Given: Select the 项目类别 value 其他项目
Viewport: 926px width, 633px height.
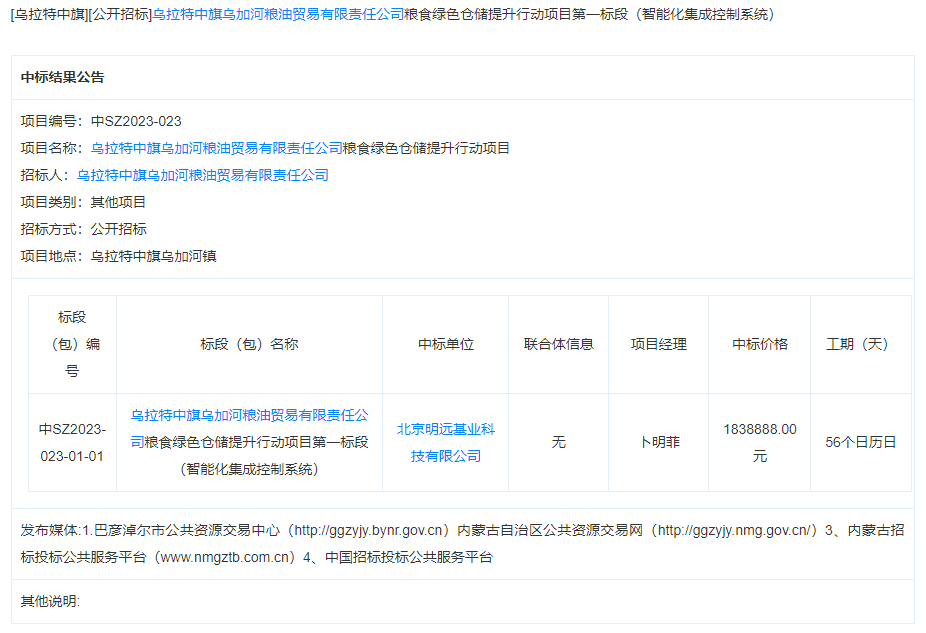Looking at the screenshot, I should point(120,202).
